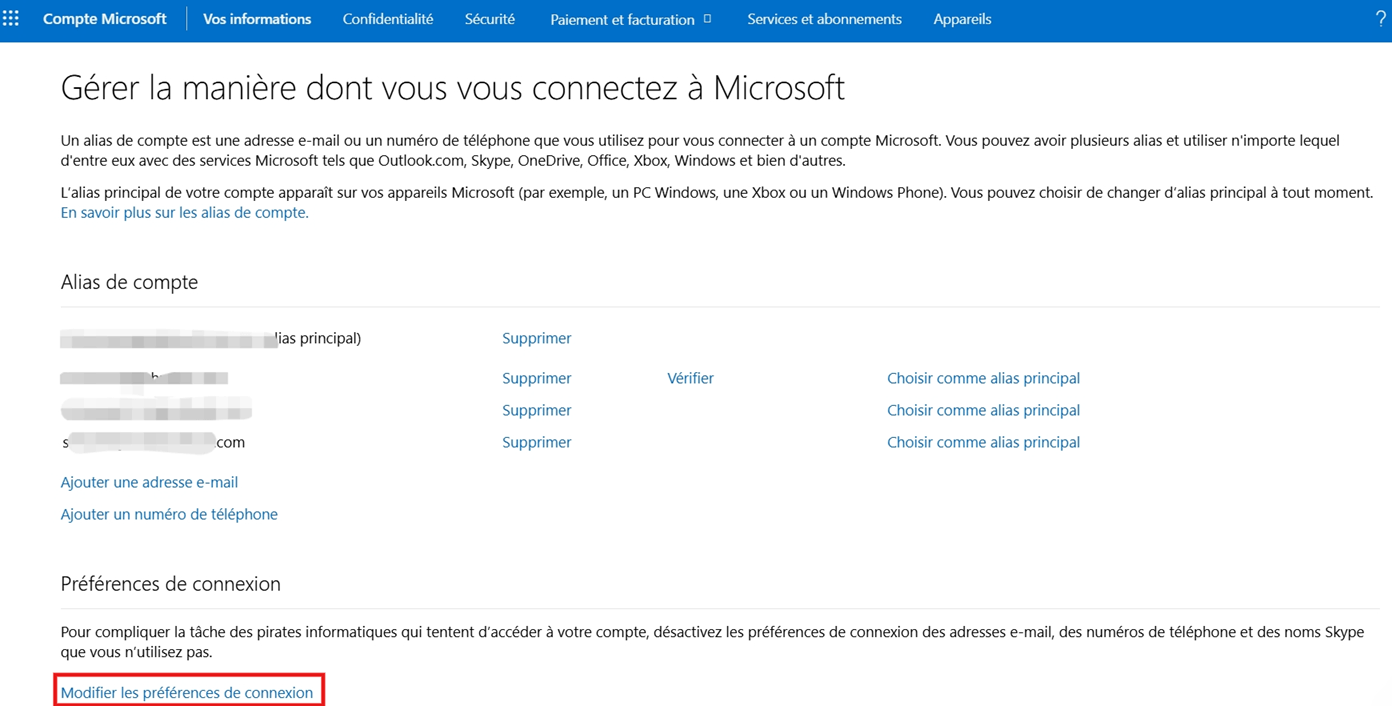Open Services et abonnements menu item

(x=824, y=19)
